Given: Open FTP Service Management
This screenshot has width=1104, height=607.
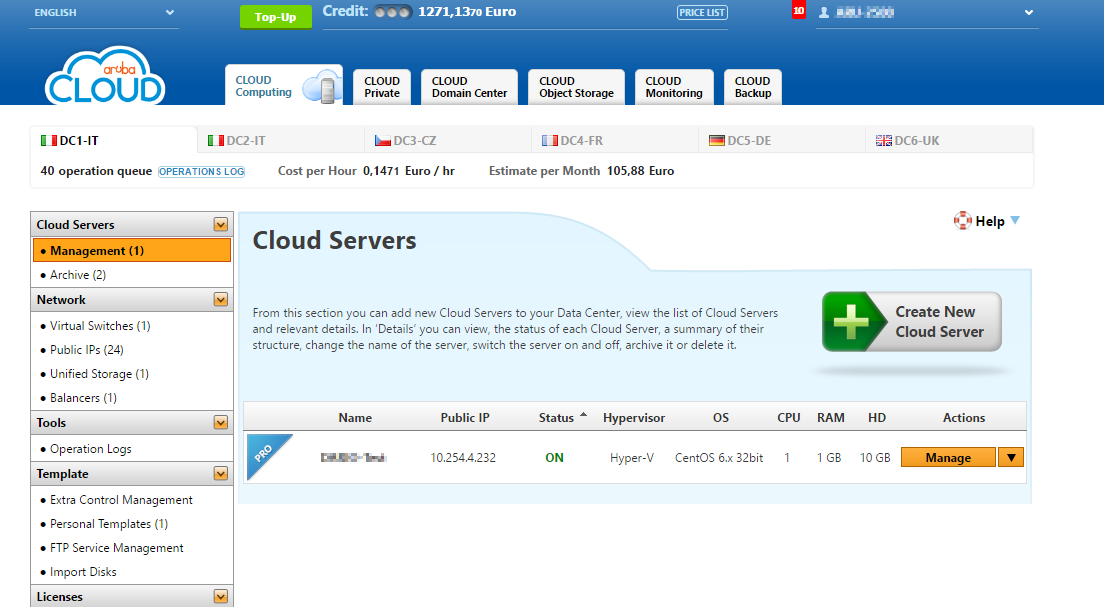Looking at the screenshot, I should (x=117, y=548).
